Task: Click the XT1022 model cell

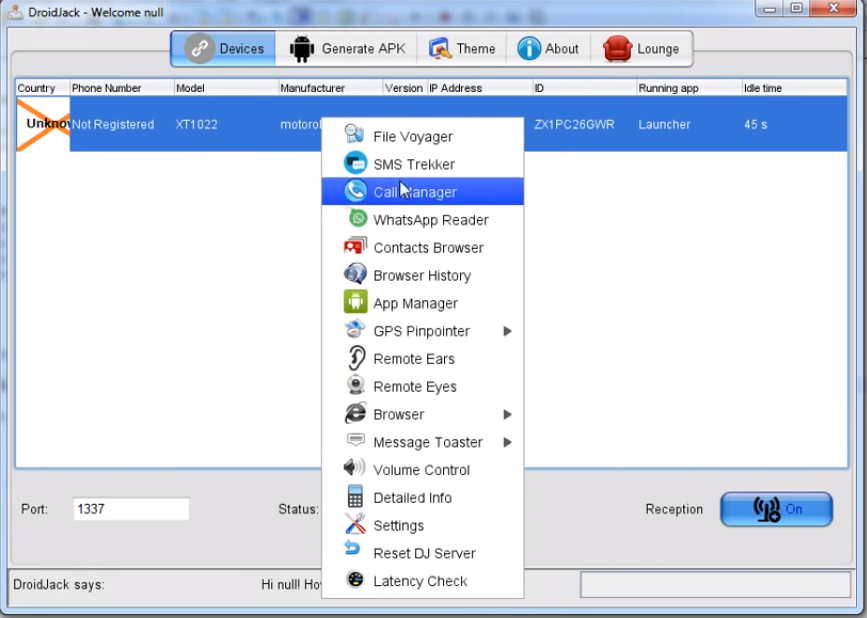Action: (226, 124)
